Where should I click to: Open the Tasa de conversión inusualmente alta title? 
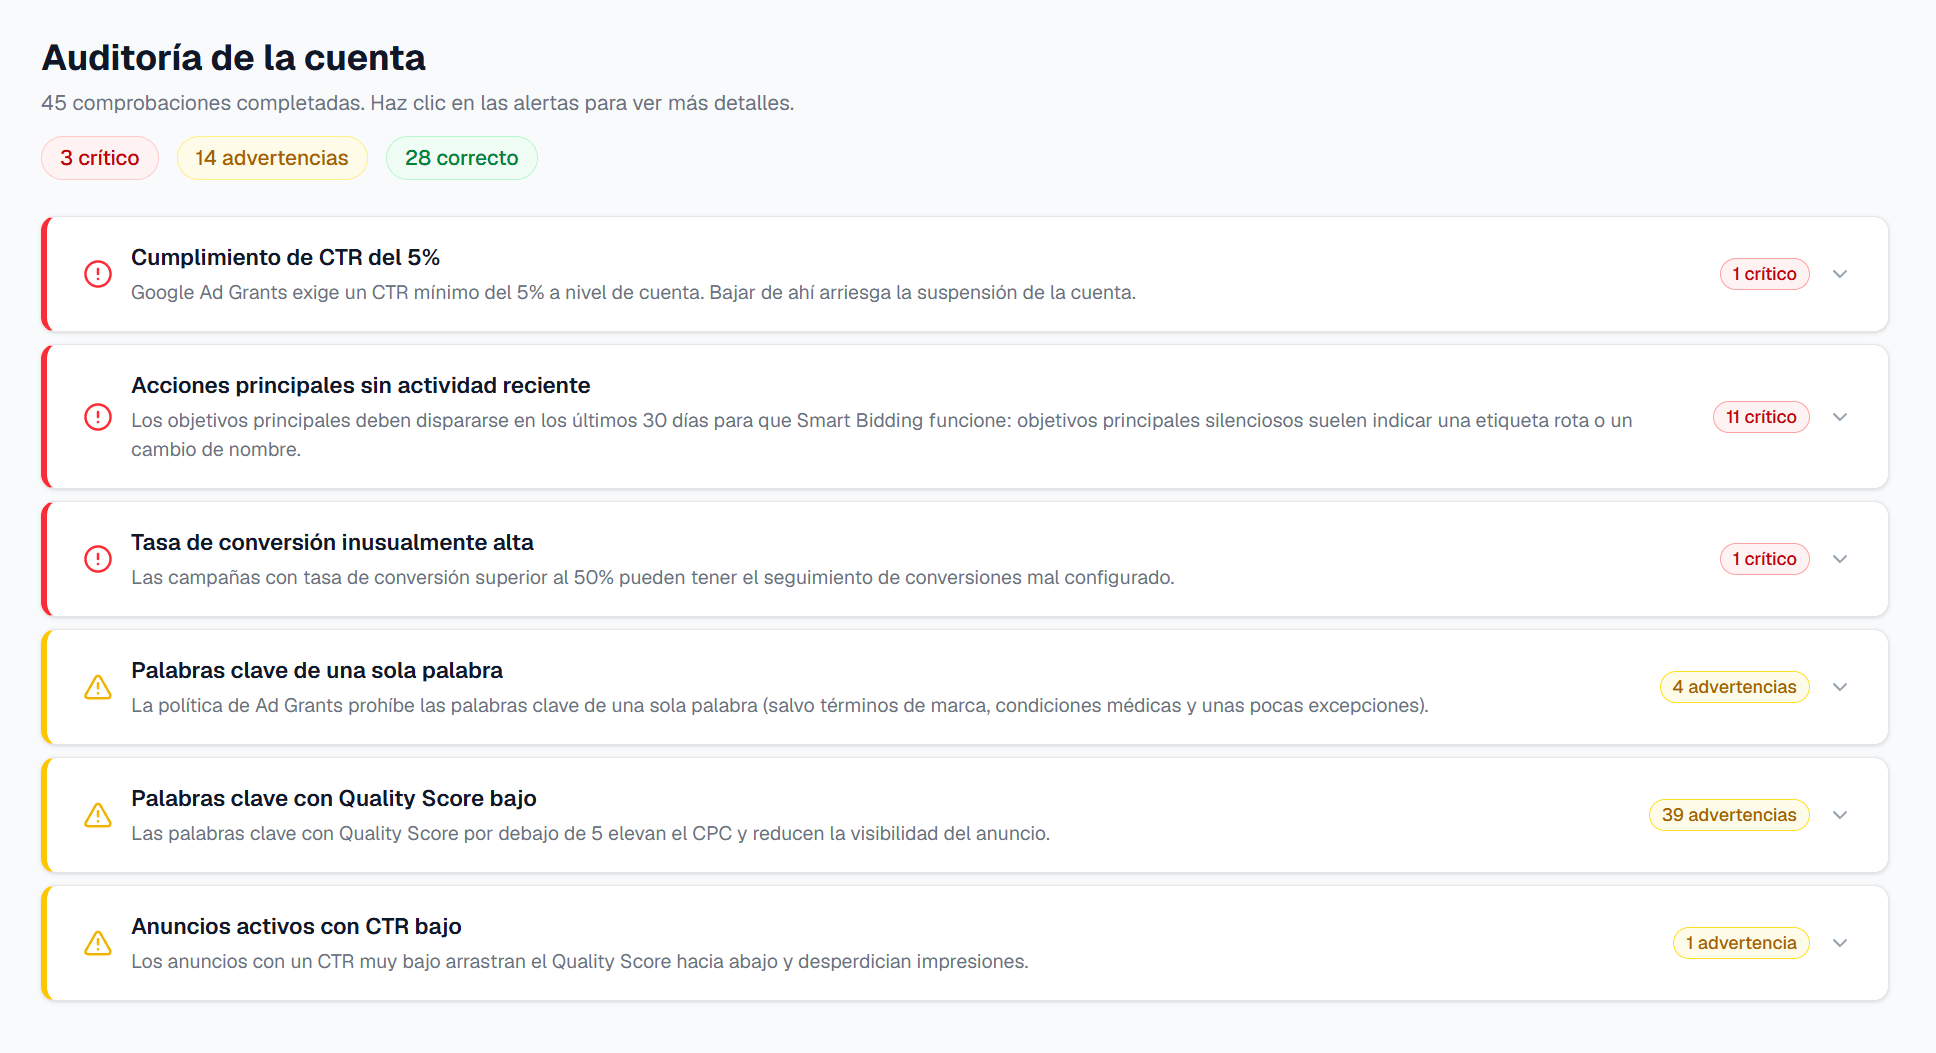pyautogui.click(x=332, y=542)
